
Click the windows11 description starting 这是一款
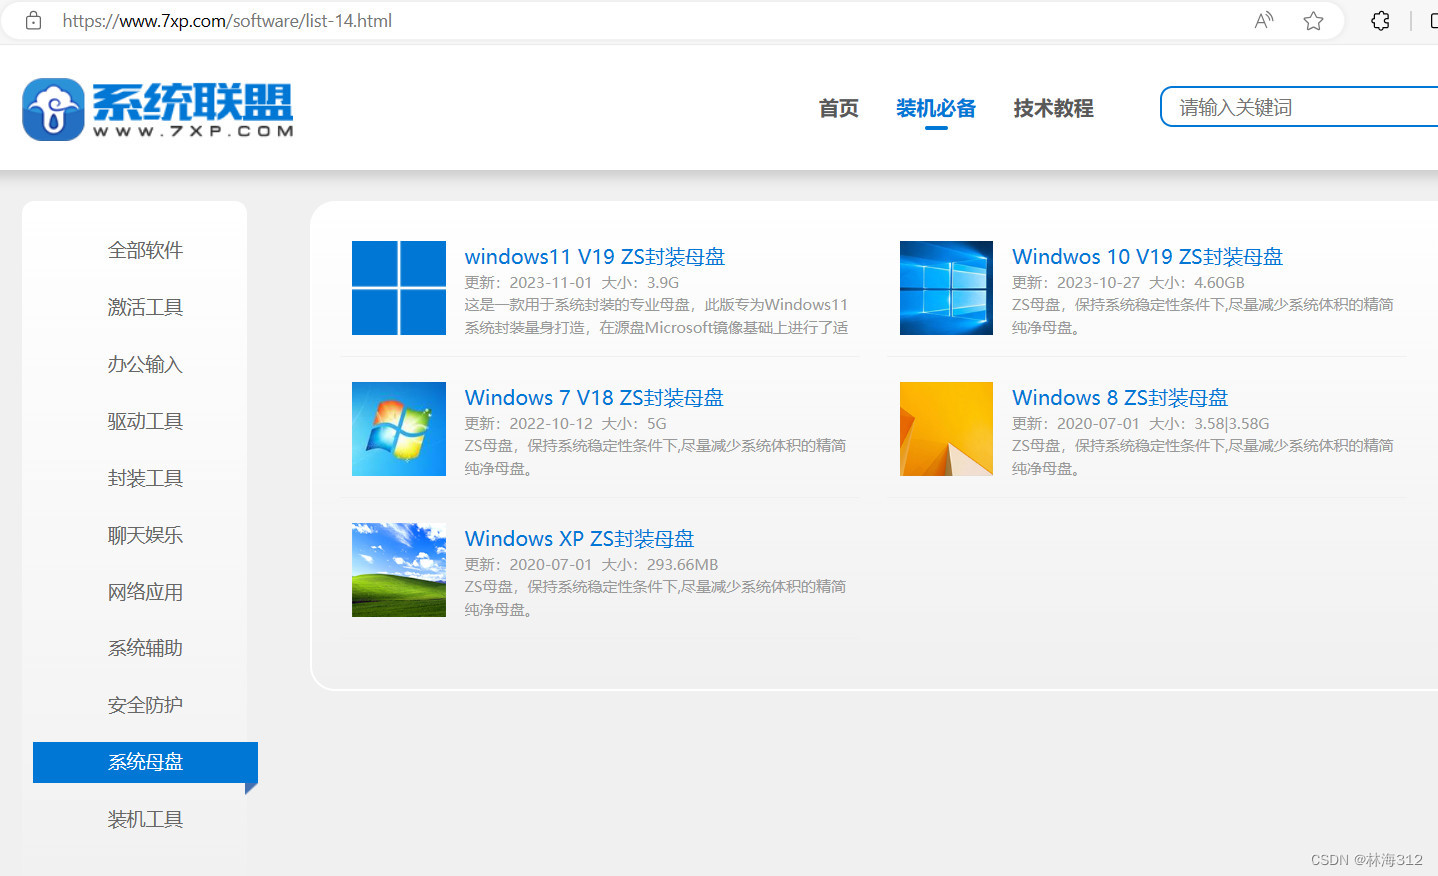656,316
